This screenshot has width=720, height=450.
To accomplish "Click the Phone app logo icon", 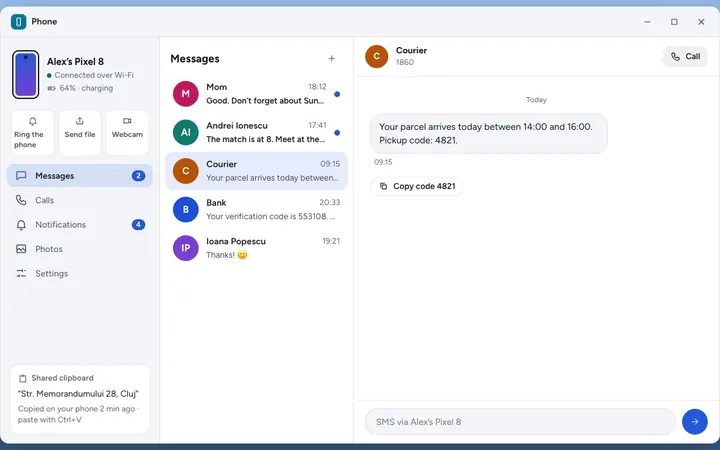I will point(18,22).
